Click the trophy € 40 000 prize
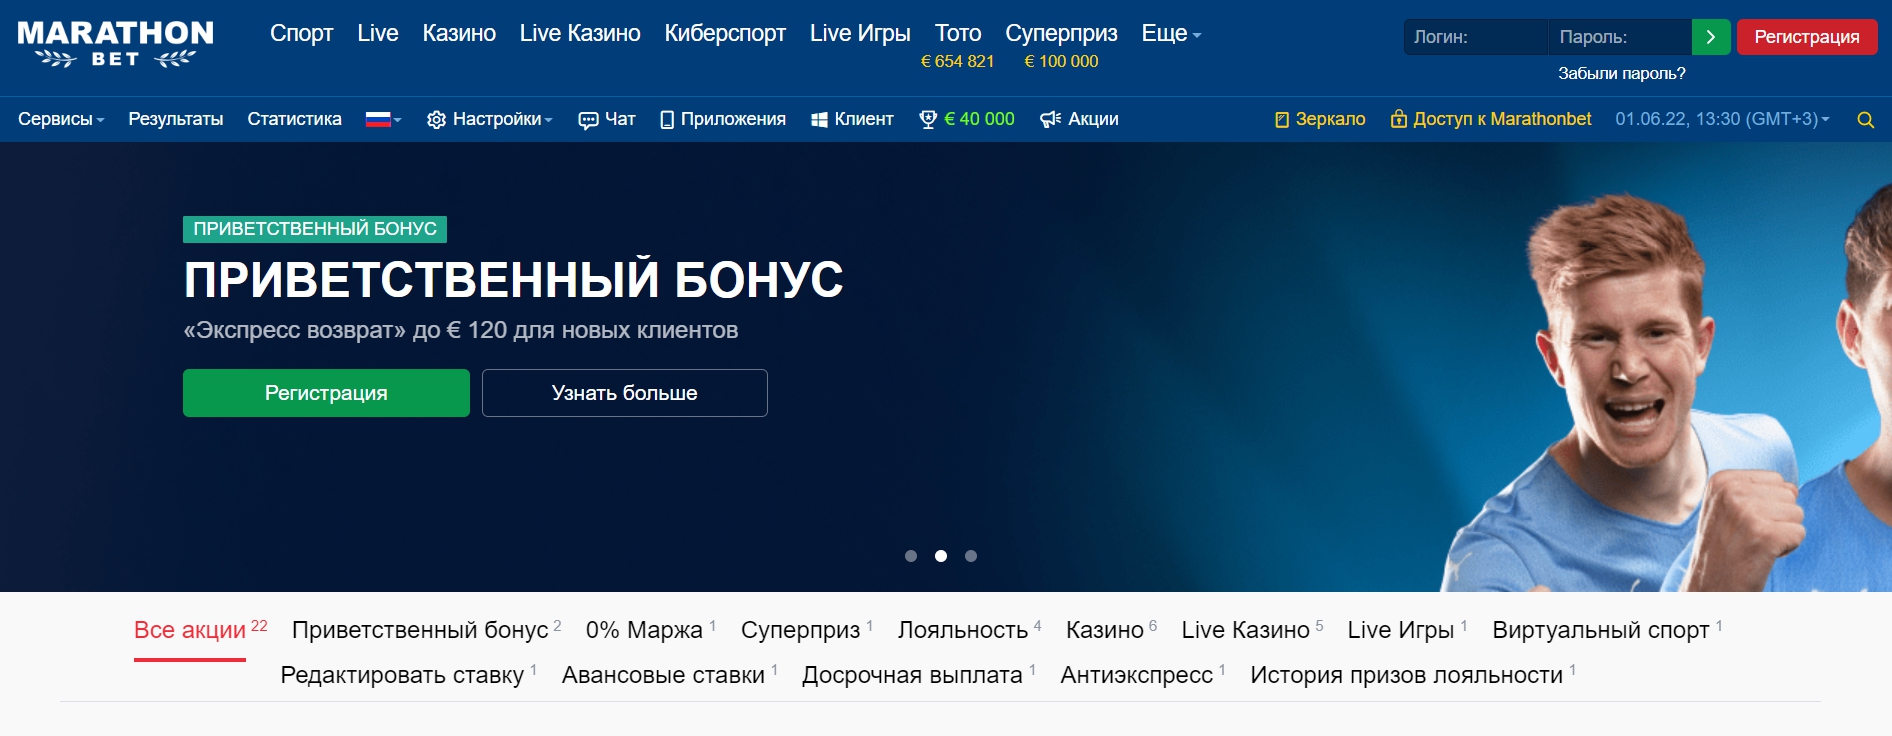This screenshot has width=1892, height=736. (967, 119)
